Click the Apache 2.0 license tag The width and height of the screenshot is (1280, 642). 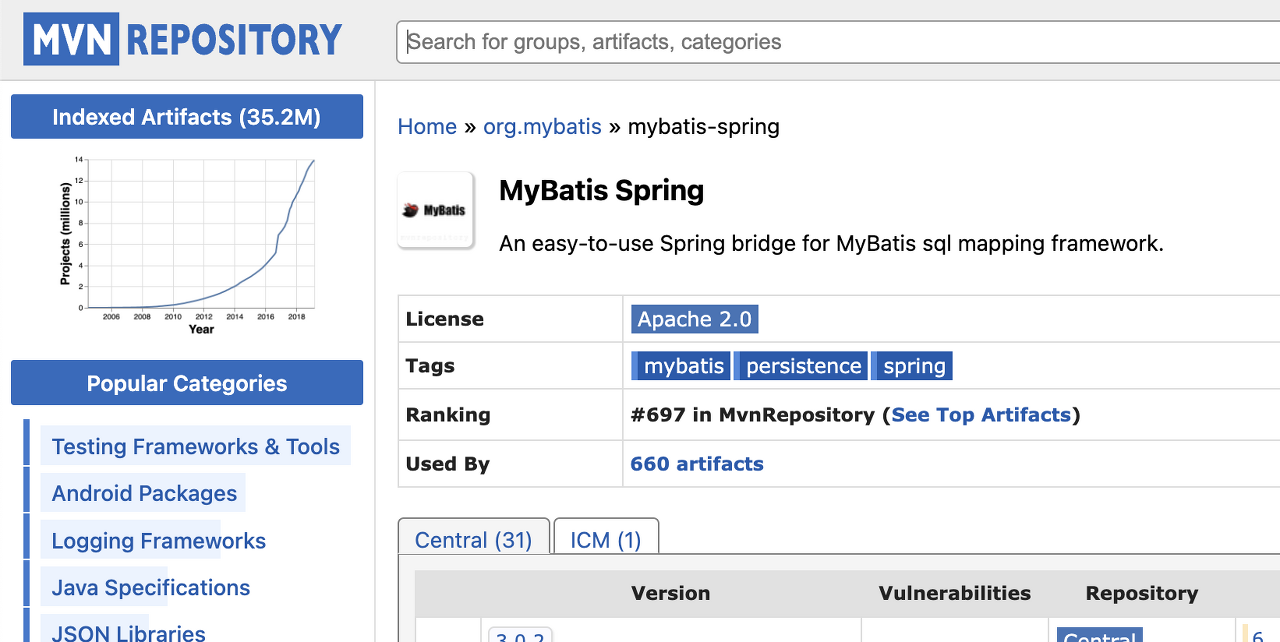tap(695, 319)
